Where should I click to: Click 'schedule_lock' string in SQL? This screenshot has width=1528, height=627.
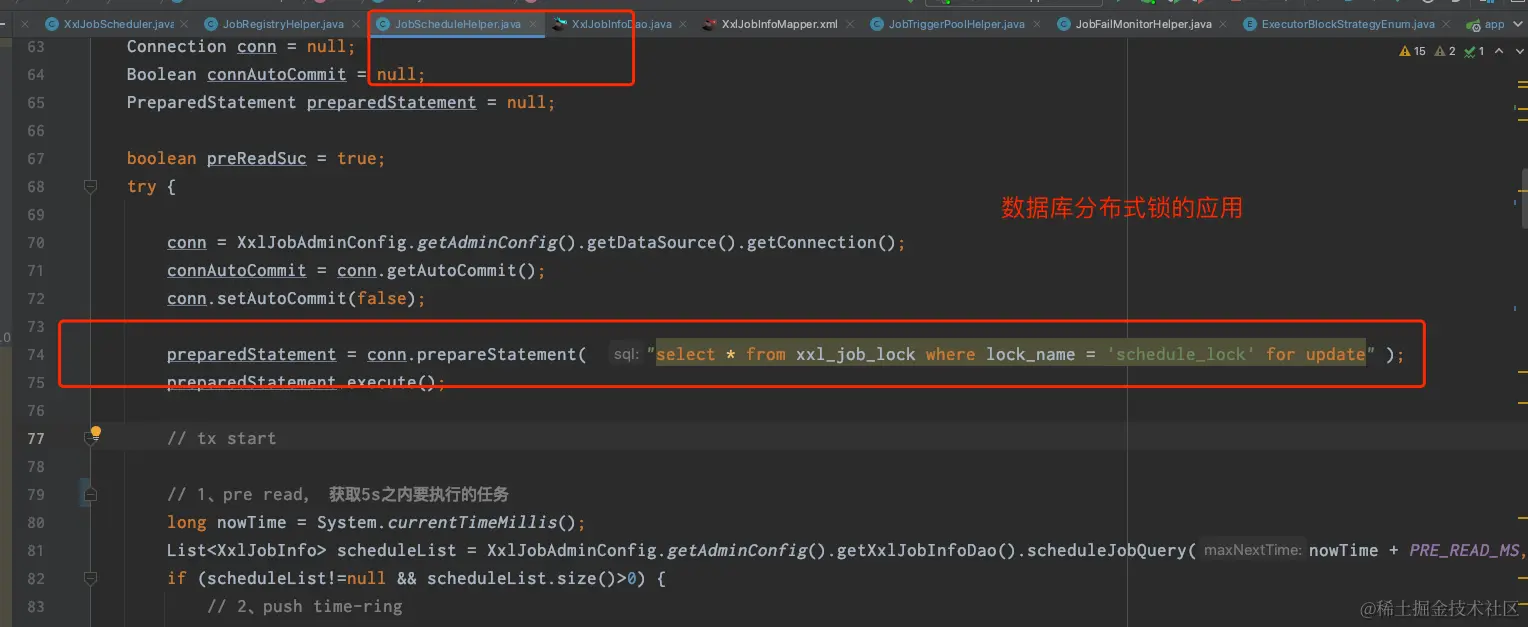(x=1181, y=354)
